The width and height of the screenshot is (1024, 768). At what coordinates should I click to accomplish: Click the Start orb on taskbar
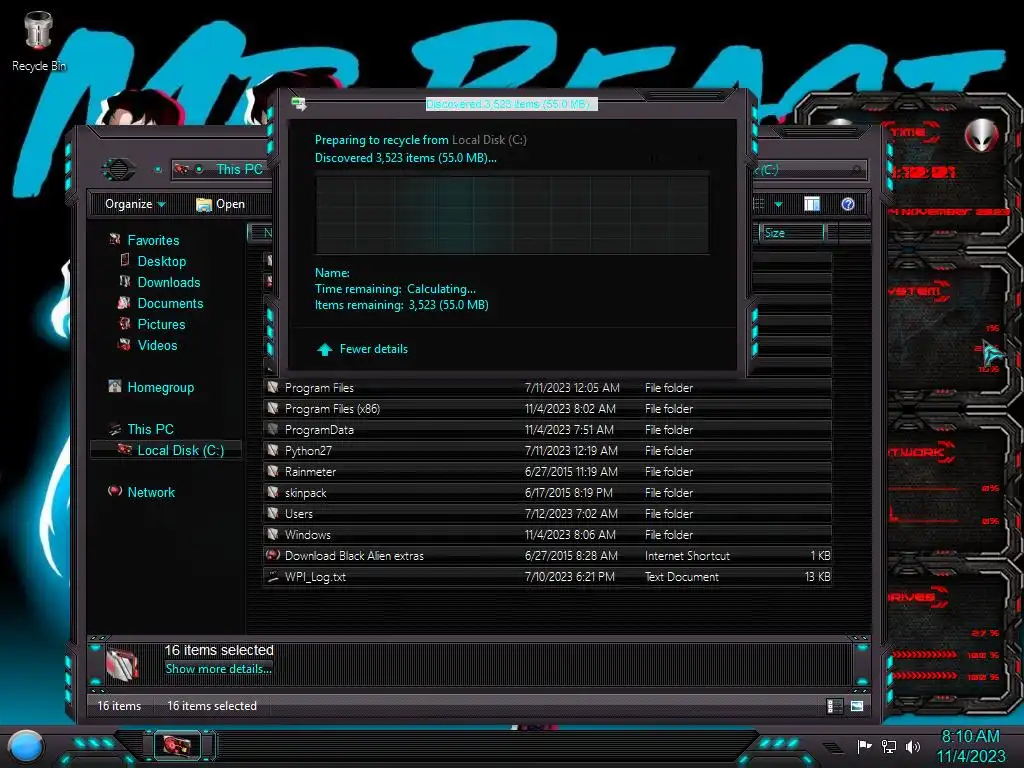click(x=26, y=746)
